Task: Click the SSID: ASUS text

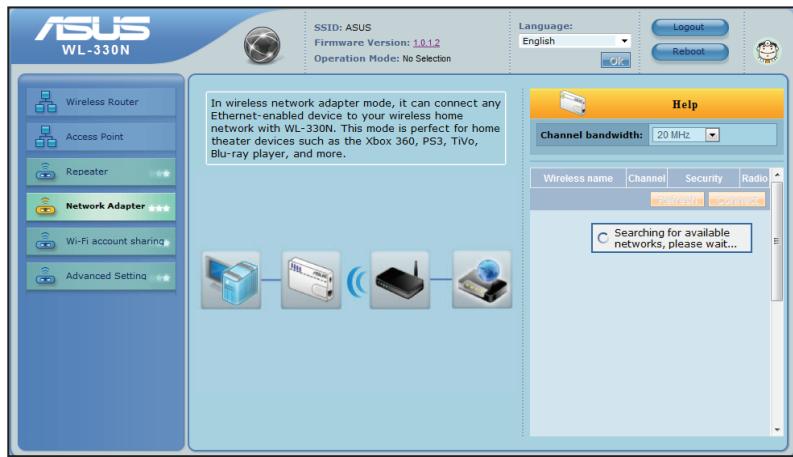Action: coord(342,28)
